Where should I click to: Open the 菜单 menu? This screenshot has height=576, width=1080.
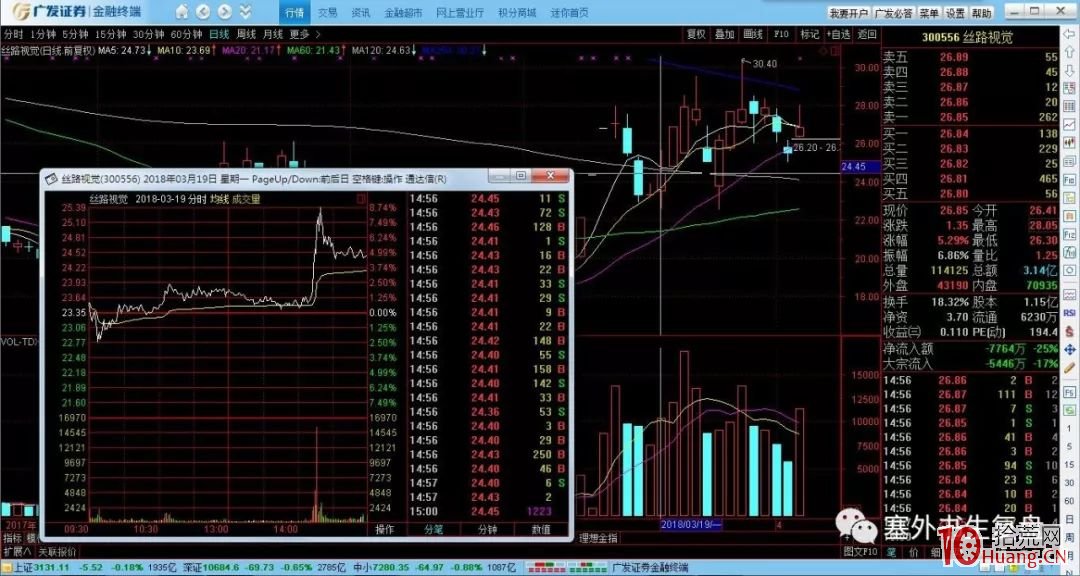pos(929,13)
